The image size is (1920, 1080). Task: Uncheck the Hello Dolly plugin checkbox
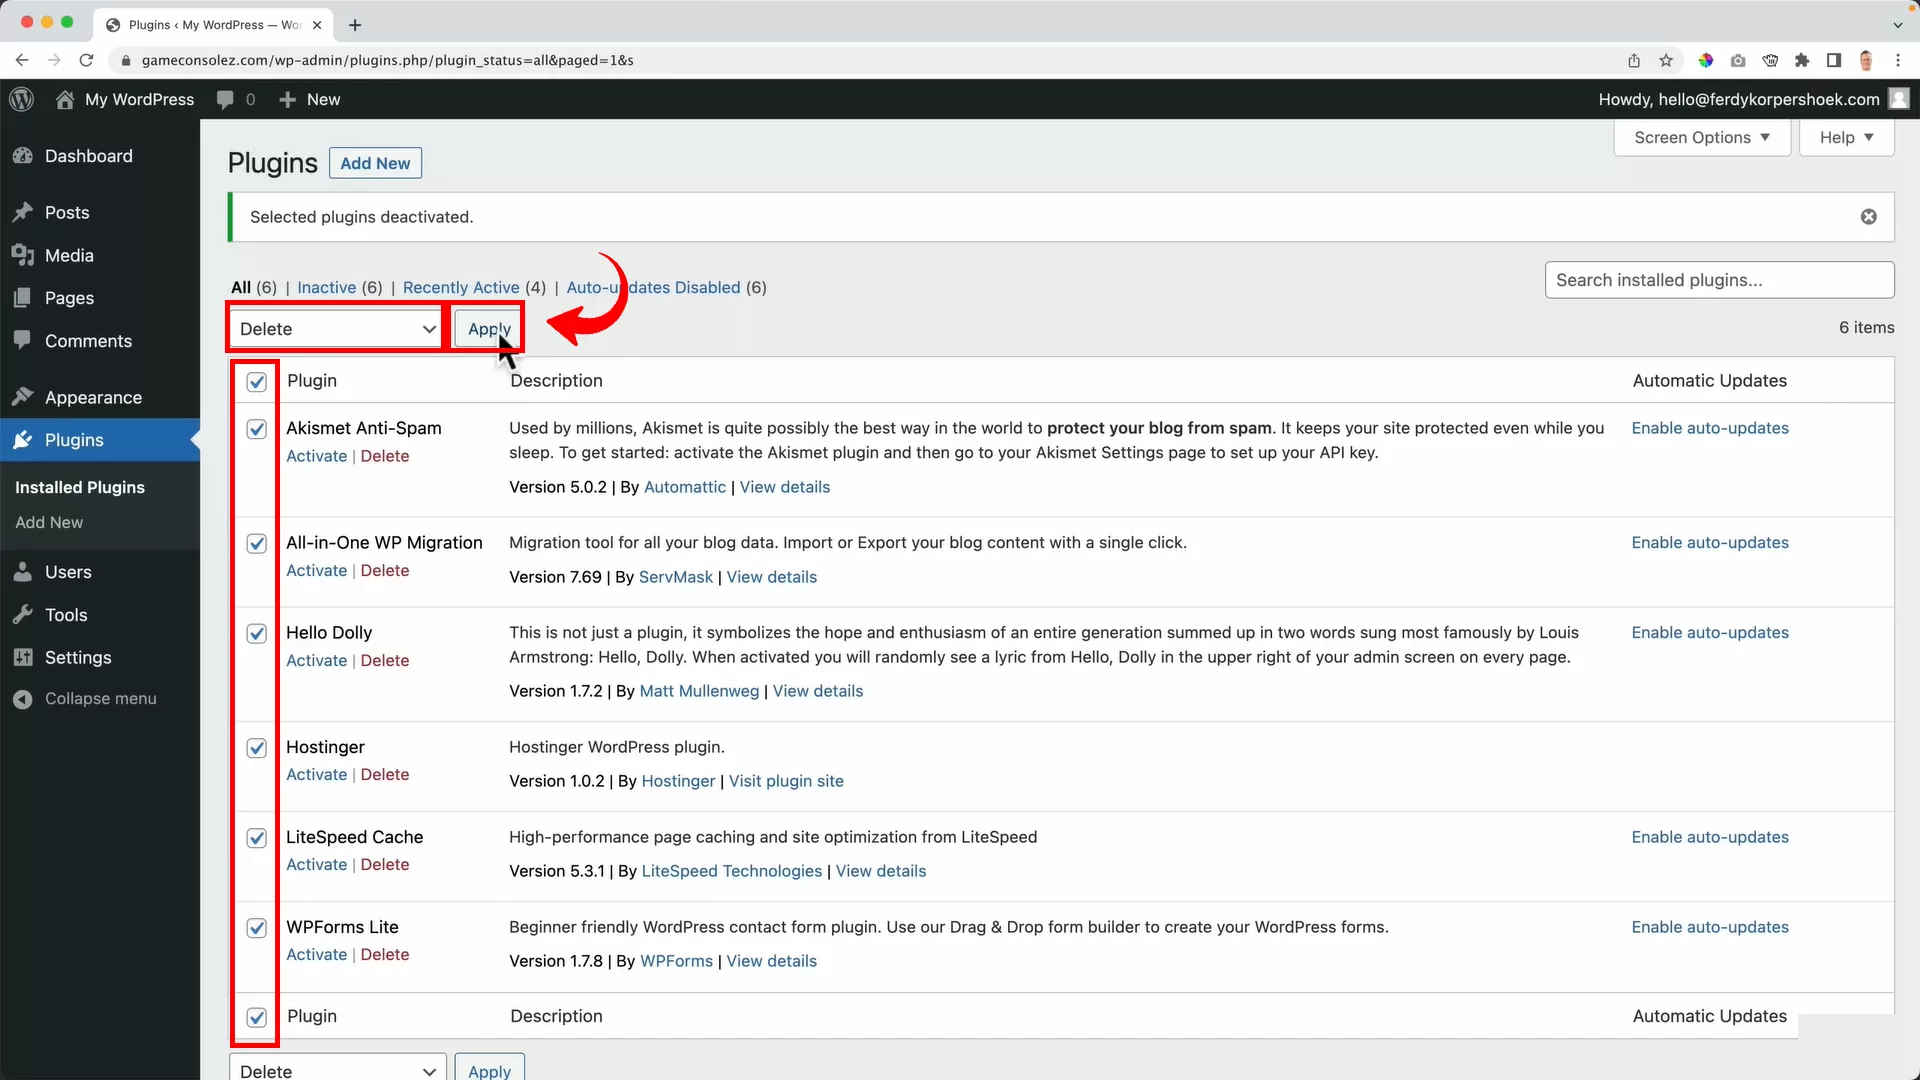coord(256,633)
